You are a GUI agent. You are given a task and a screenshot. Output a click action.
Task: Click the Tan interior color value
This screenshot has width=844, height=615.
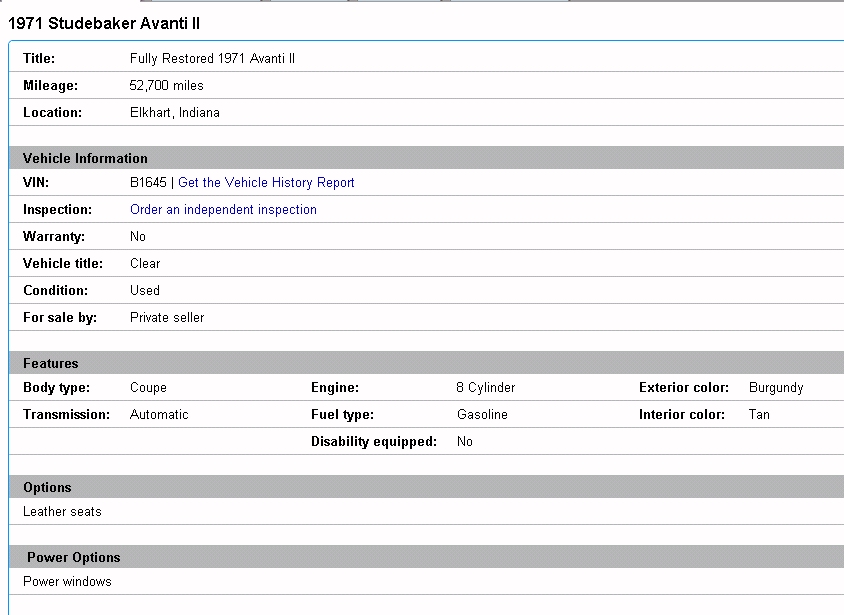(x=759, y=415)
